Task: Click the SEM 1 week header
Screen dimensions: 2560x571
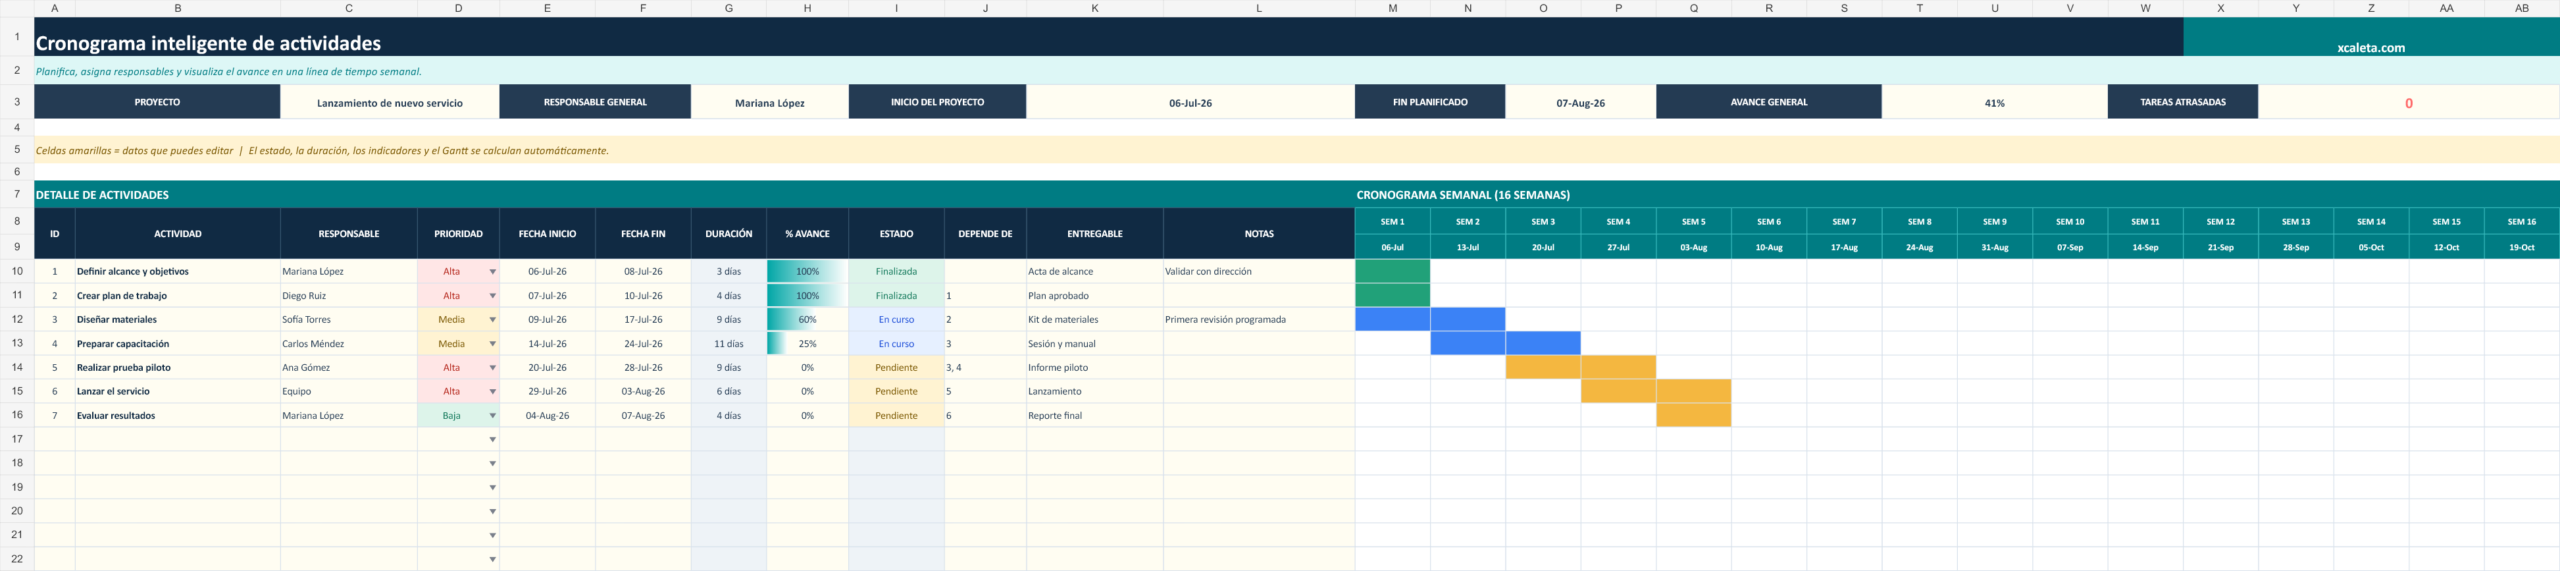Action: 1393,221
